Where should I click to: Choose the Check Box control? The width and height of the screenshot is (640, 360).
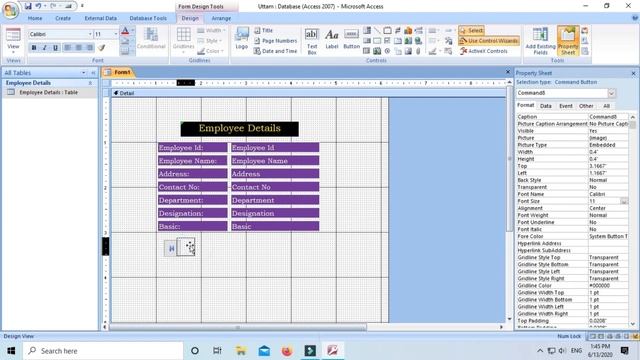(387, 40)
